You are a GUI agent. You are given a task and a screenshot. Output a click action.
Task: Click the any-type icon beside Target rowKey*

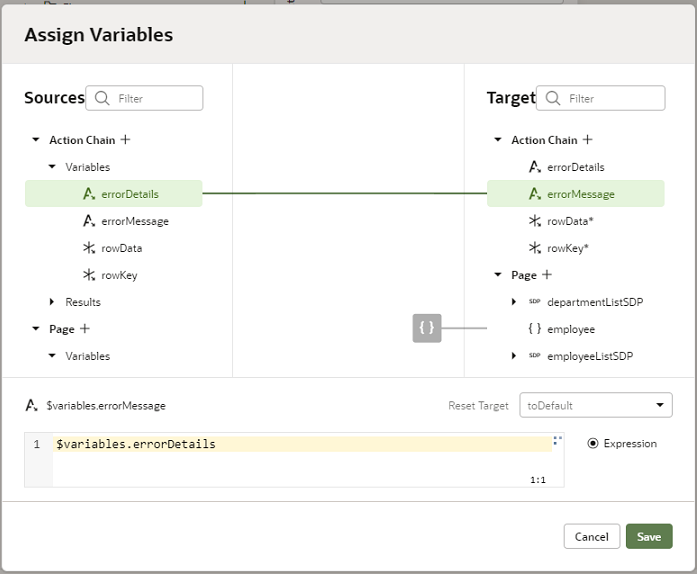535,248
